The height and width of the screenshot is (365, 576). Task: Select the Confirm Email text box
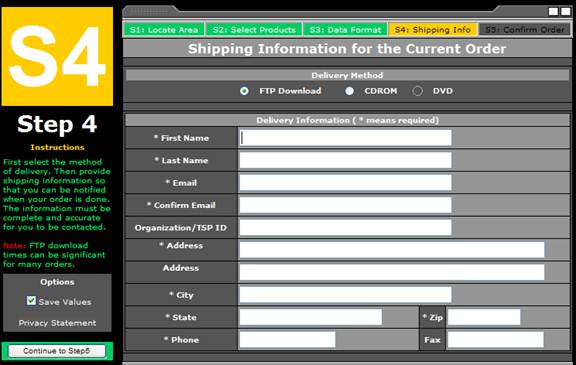coord(345,205)
